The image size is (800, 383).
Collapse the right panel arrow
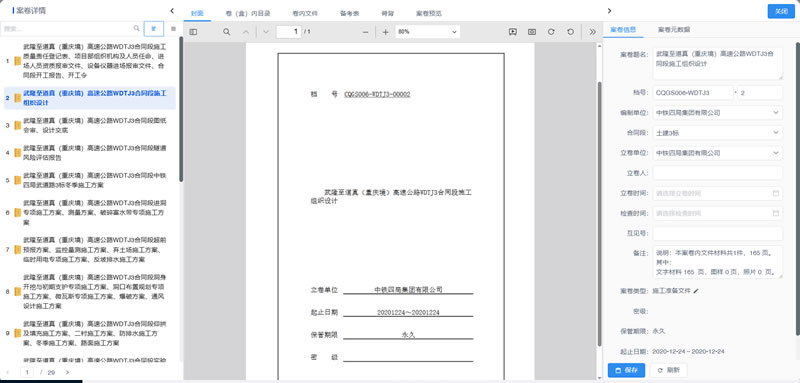point(609,11)
